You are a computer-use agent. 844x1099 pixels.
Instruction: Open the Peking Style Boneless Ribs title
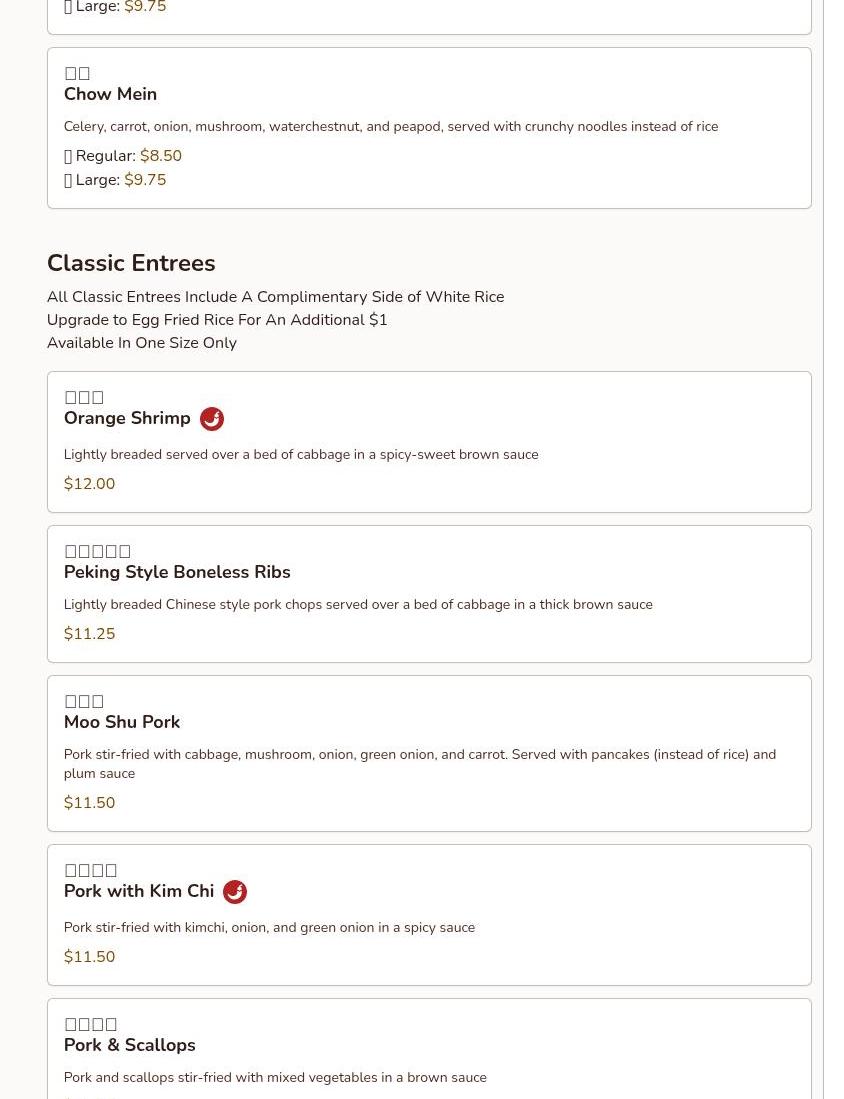click(177, 572)
